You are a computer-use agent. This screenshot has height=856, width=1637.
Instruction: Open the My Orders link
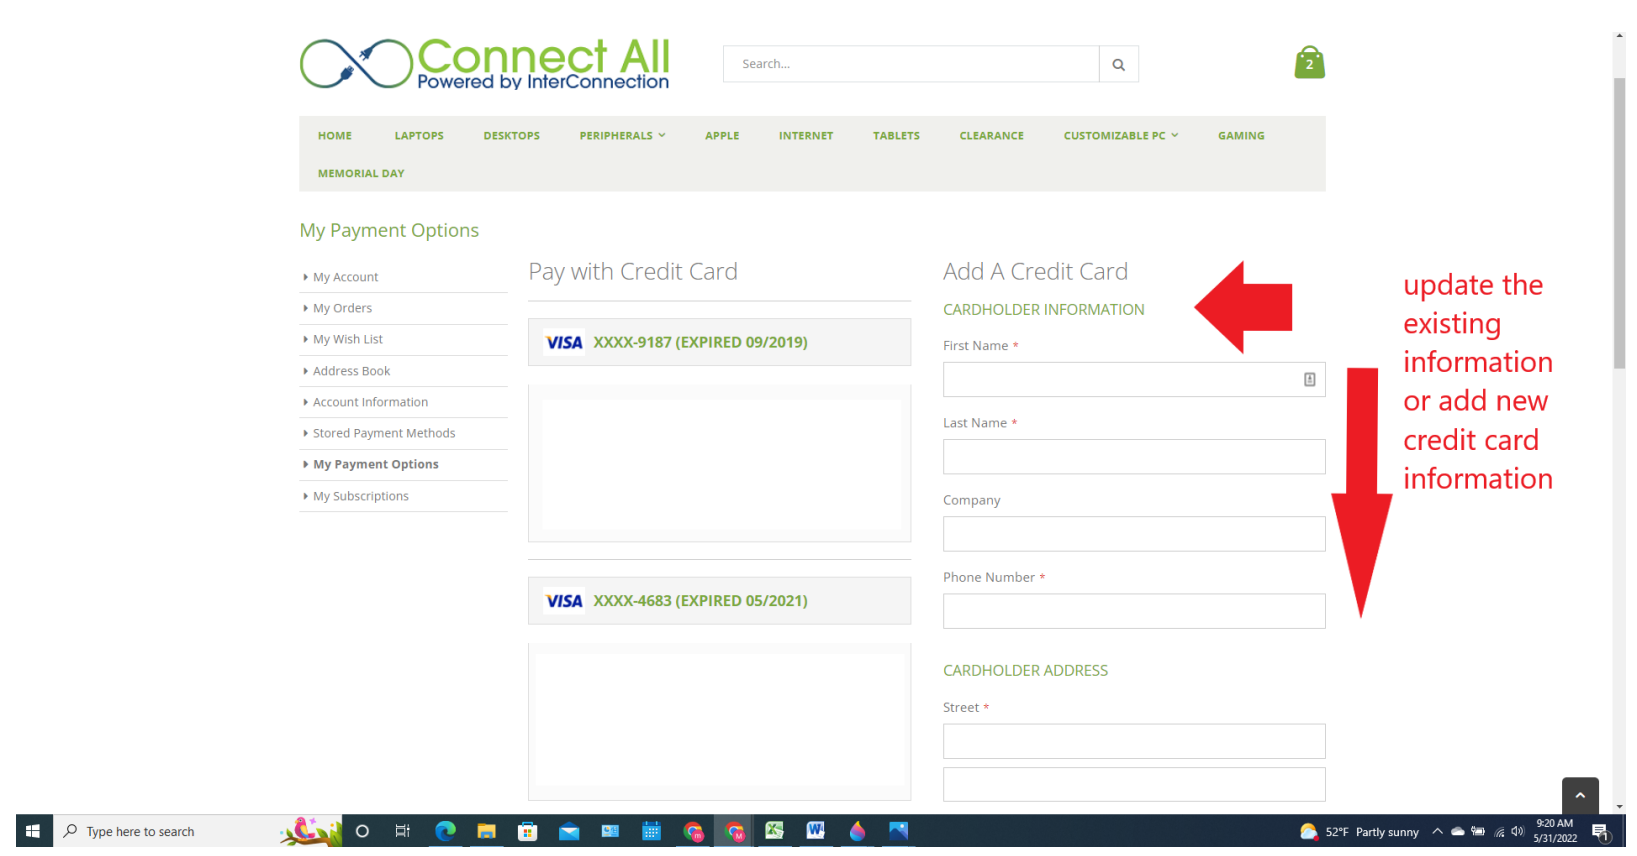[342, 309]
